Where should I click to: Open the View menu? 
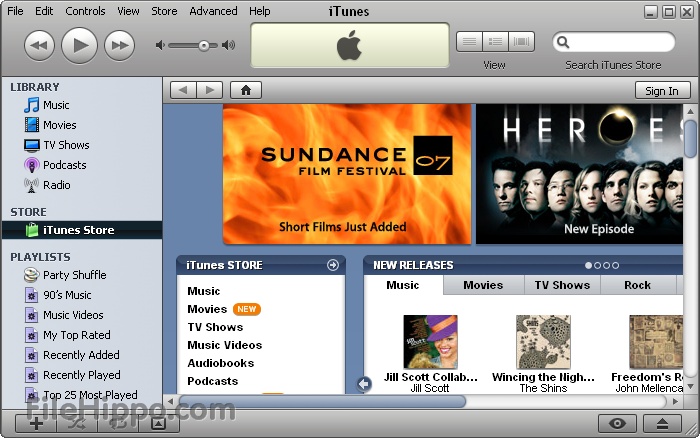[x=128, y=11]
